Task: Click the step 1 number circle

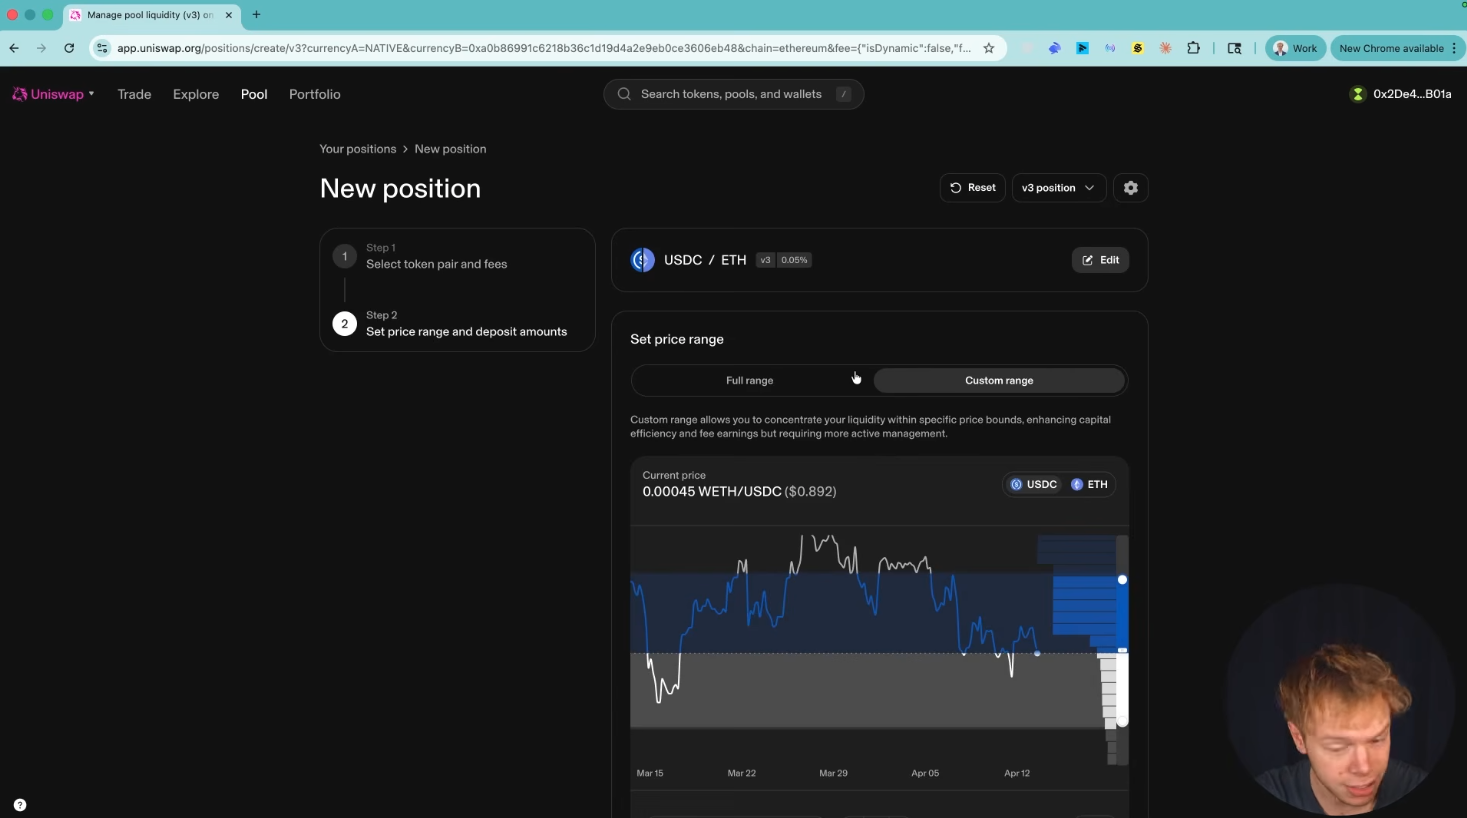Action: [x=345, y=256]
